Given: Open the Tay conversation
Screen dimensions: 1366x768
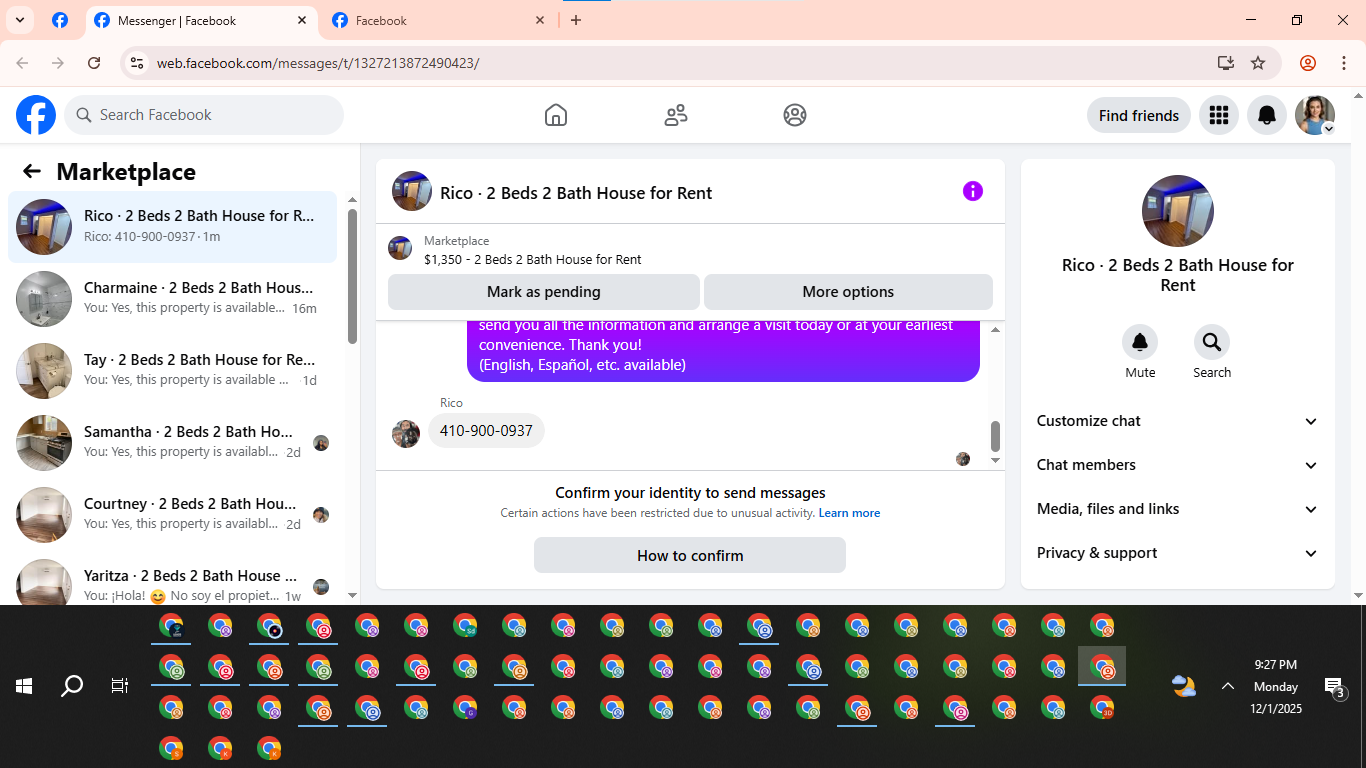Looking at the screenshot, I should point(172,371).
